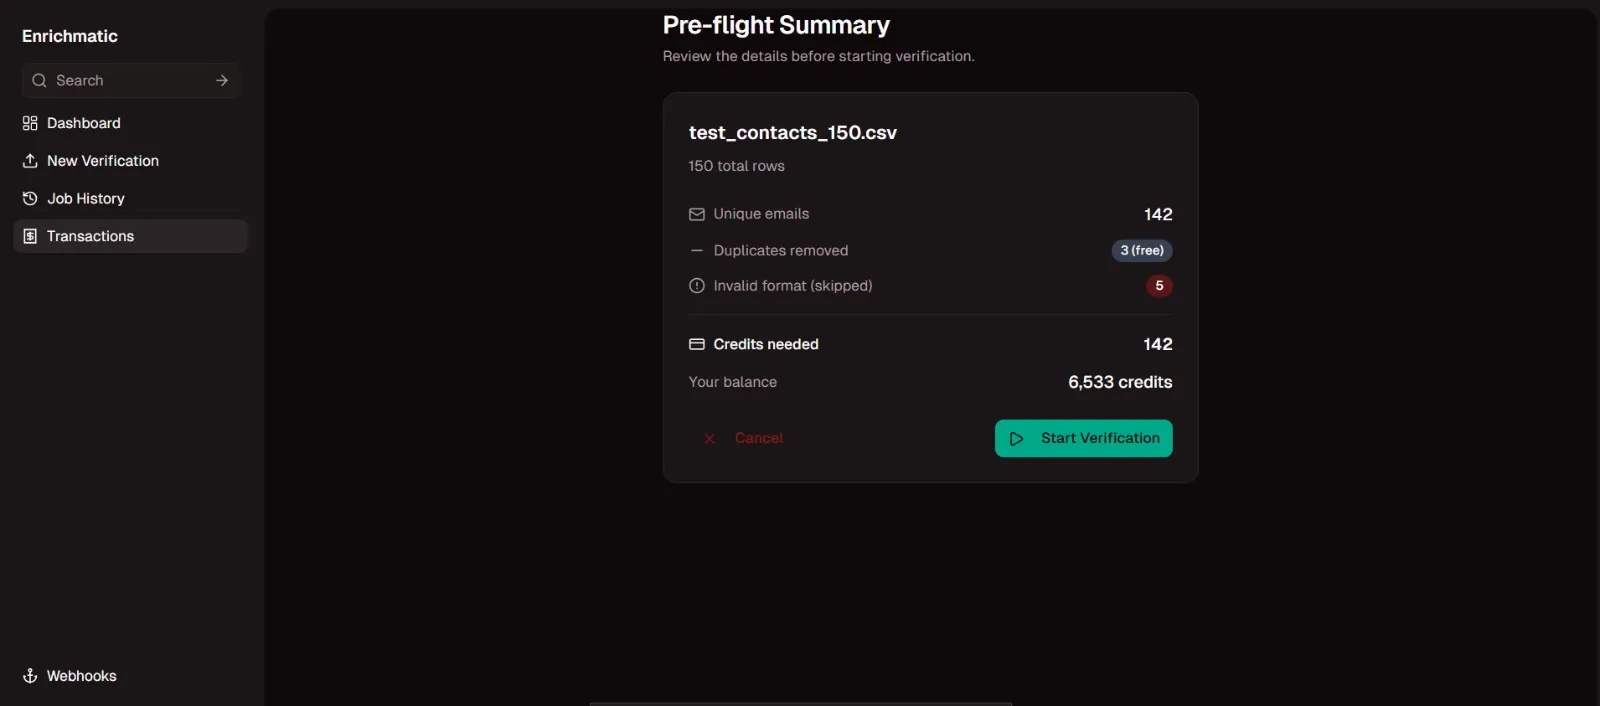This screenshot has height=706, width=1600.
Task: Click the New Verification upload icon
Action: [x=30, y=161]
